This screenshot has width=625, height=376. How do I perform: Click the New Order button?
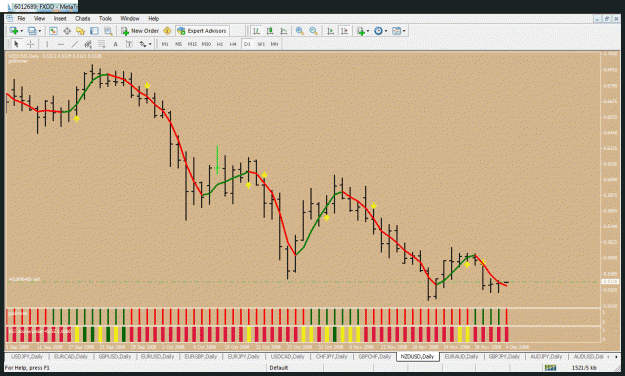[x=140, y=31]
